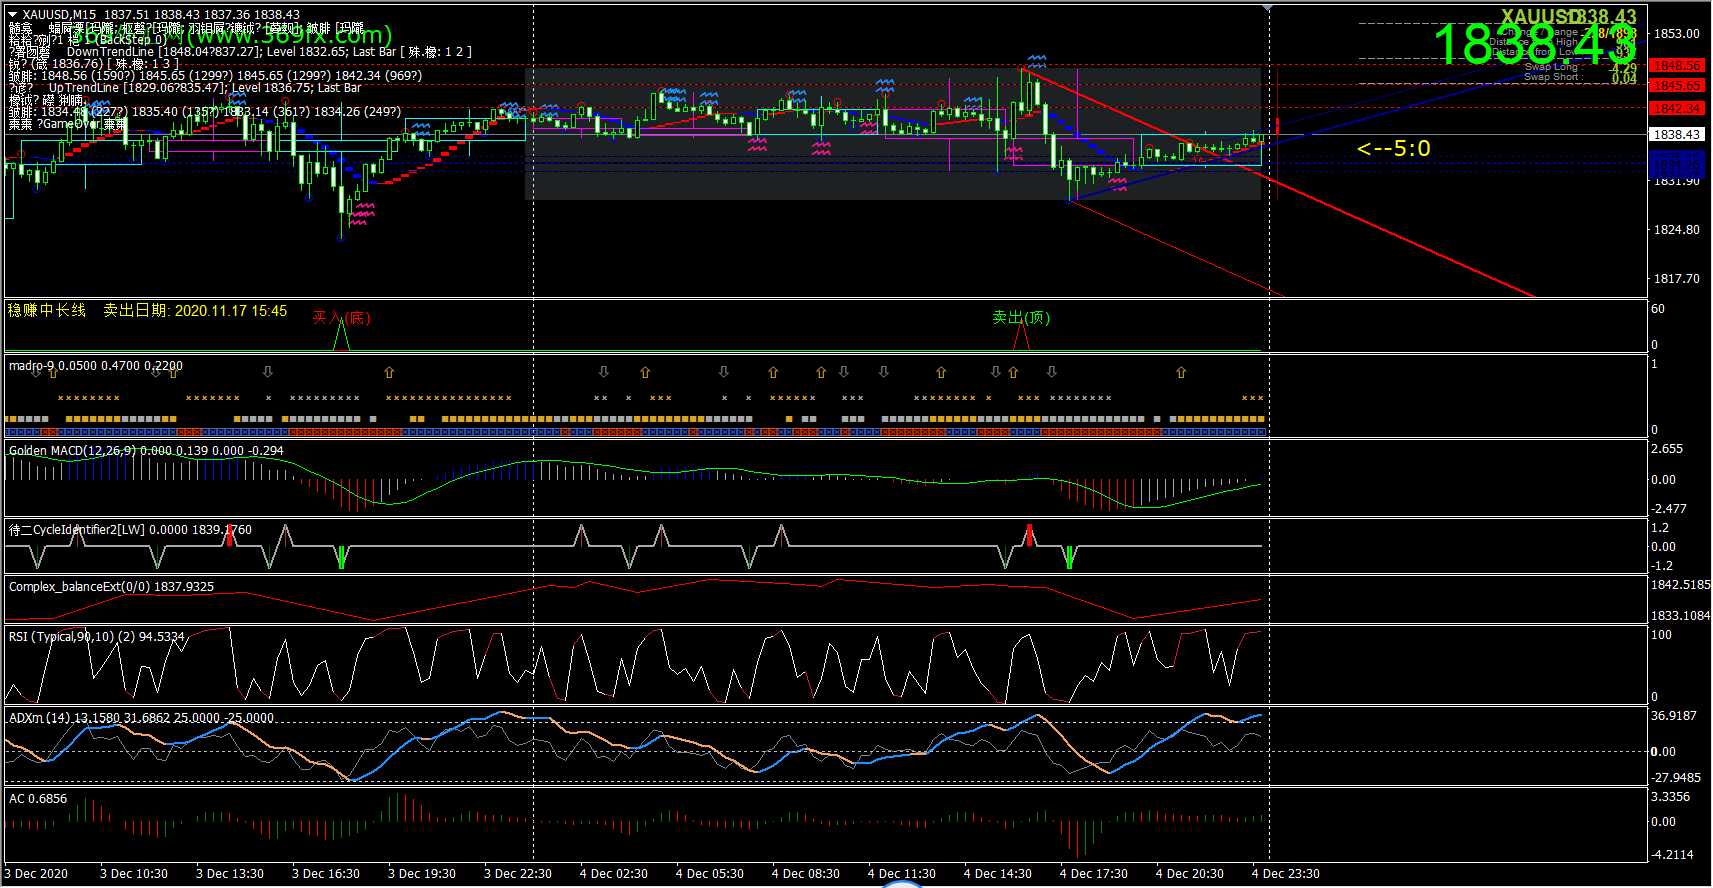This screenshot has height=888, width=1713.
Task: Click the madro-9 indicator label
Action: 96,366
